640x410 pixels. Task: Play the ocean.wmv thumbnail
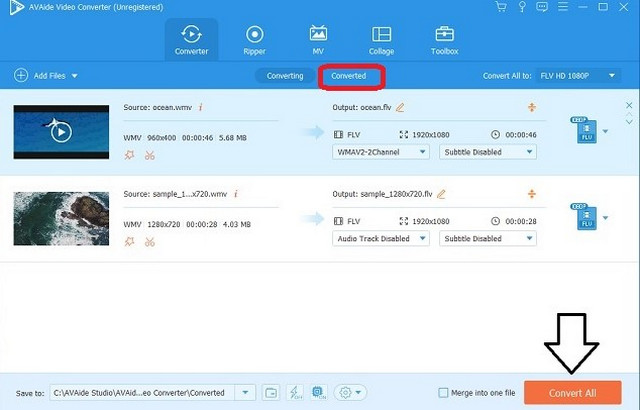(61, 132)
